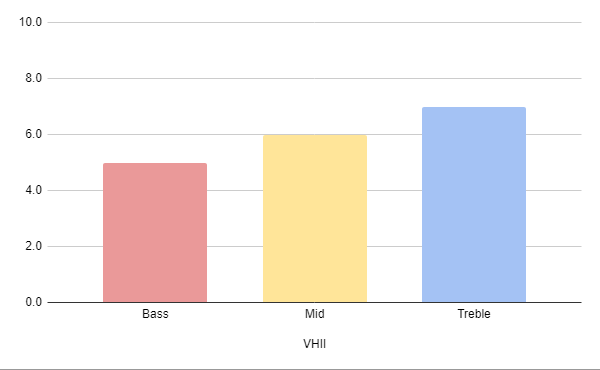Click the 0.0 vertical axis label
Screen dimensions: 600x370
click(x=34, y=302)
